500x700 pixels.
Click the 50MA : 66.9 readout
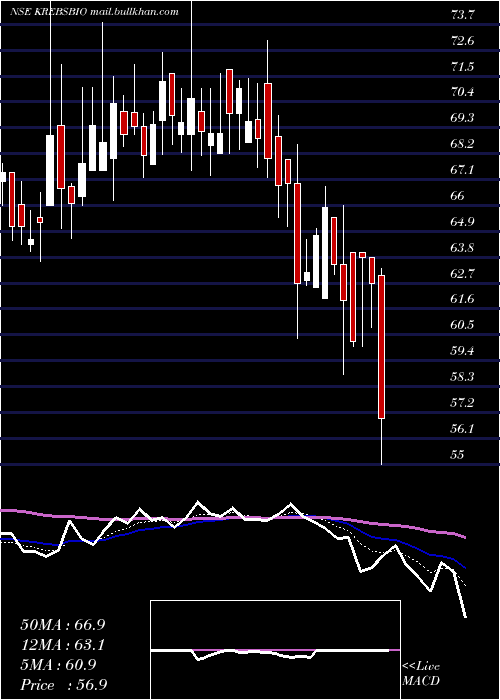tap(63, 625)
